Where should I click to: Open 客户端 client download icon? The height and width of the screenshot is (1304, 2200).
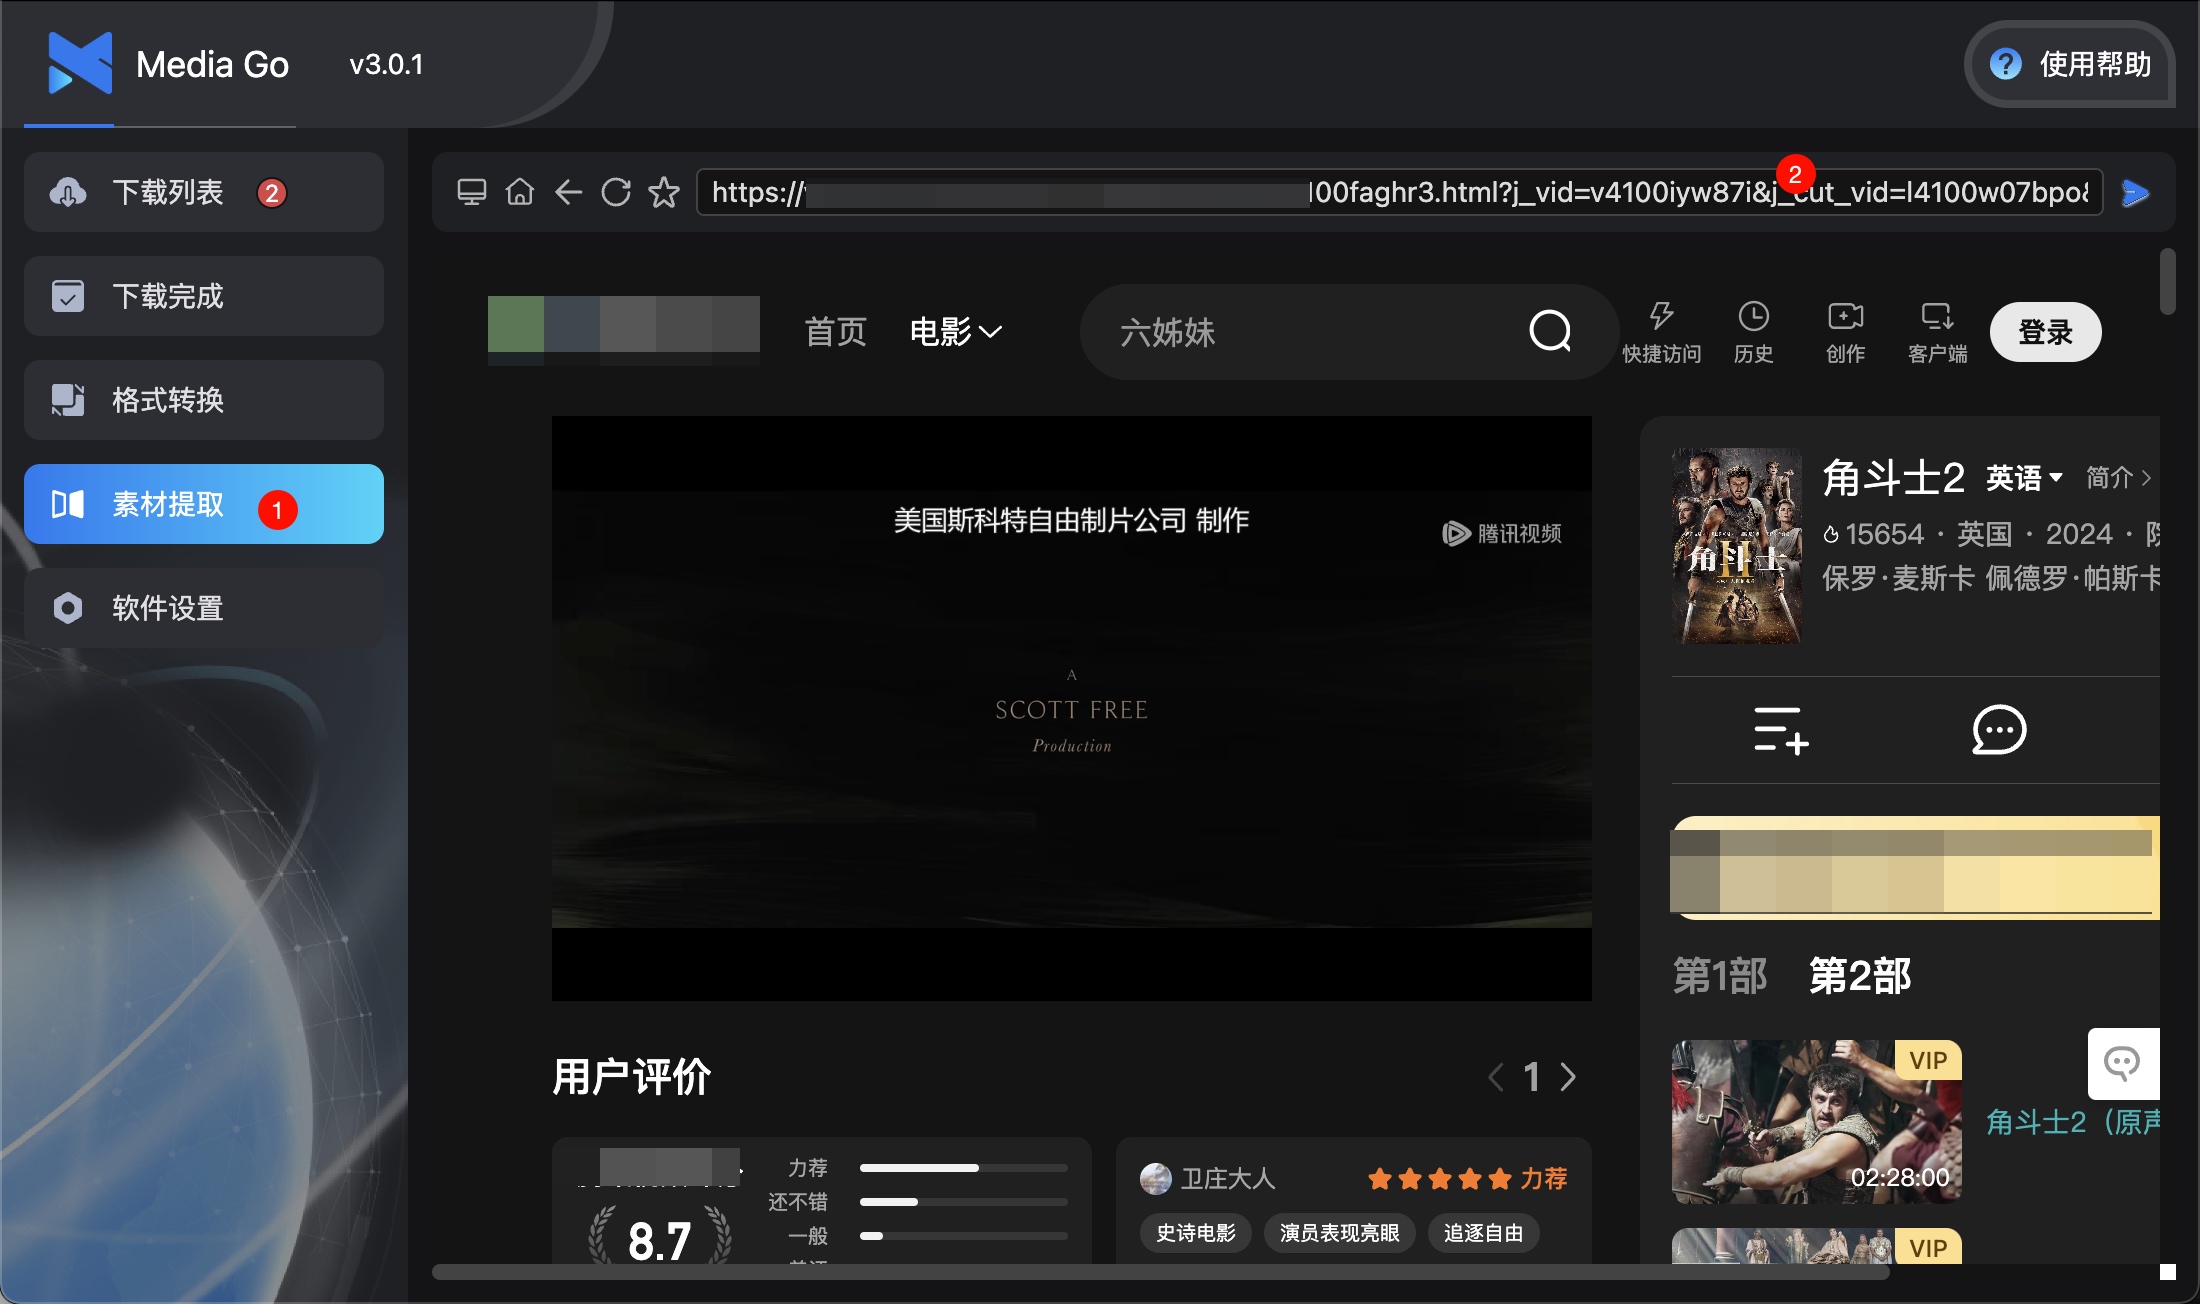coord(1937,330)
